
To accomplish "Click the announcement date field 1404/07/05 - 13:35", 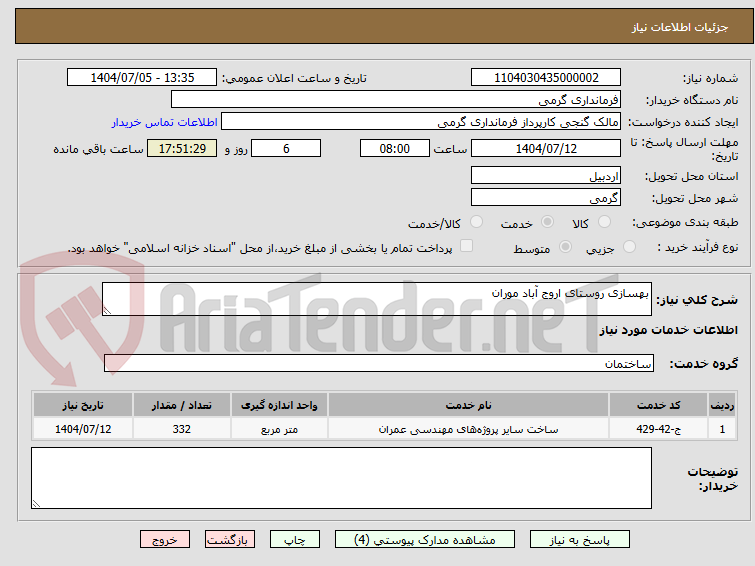I will pos(142,78).
